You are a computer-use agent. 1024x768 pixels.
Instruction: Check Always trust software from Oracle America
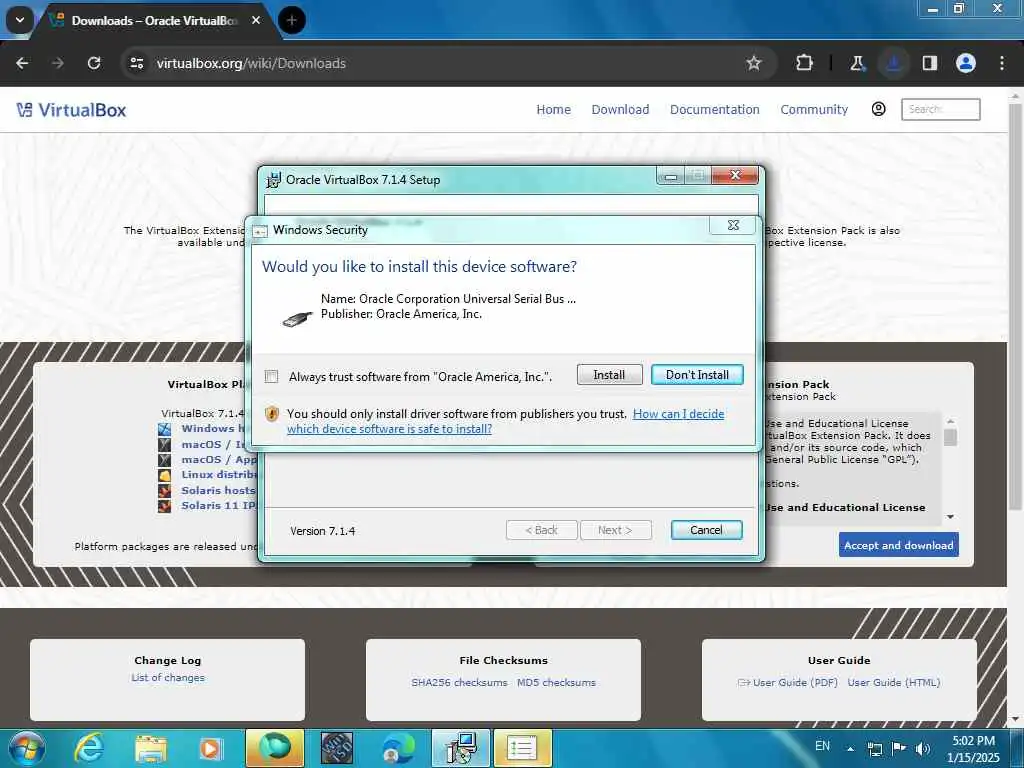click(x=272, y=376)
